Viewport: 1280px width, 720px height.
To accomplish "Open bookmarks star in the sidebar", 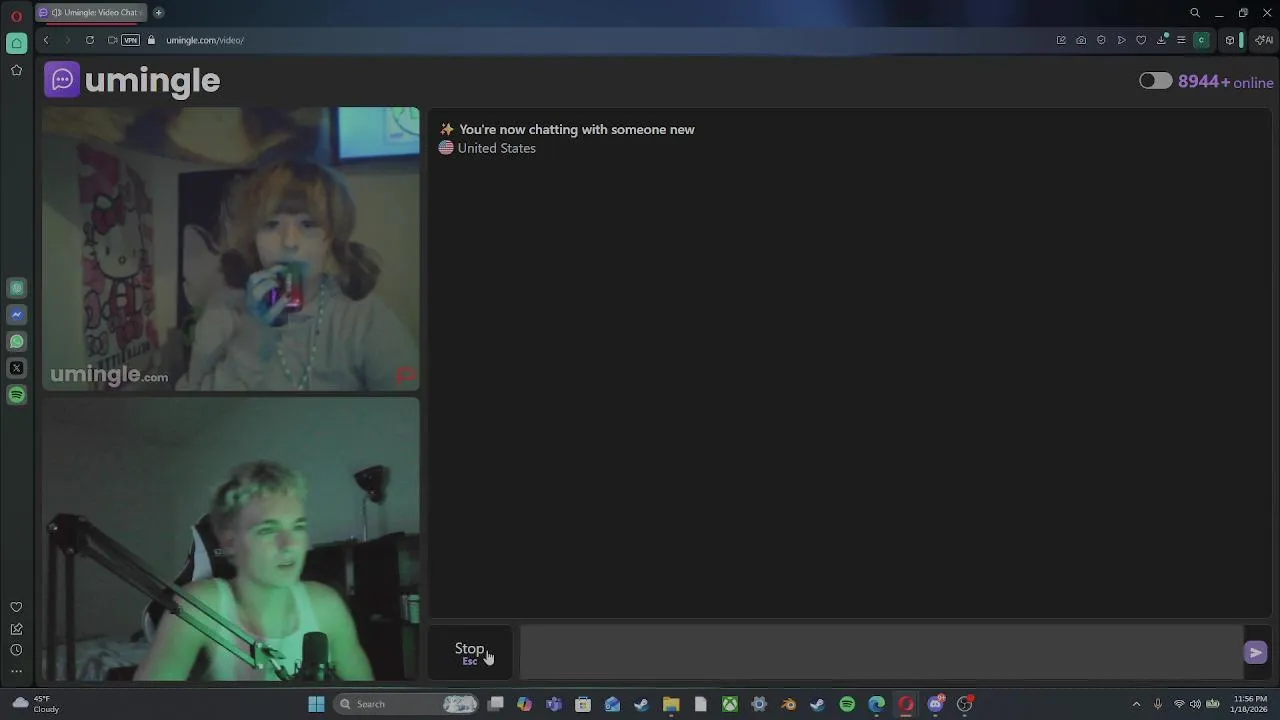I will click(x=16, y=70).
